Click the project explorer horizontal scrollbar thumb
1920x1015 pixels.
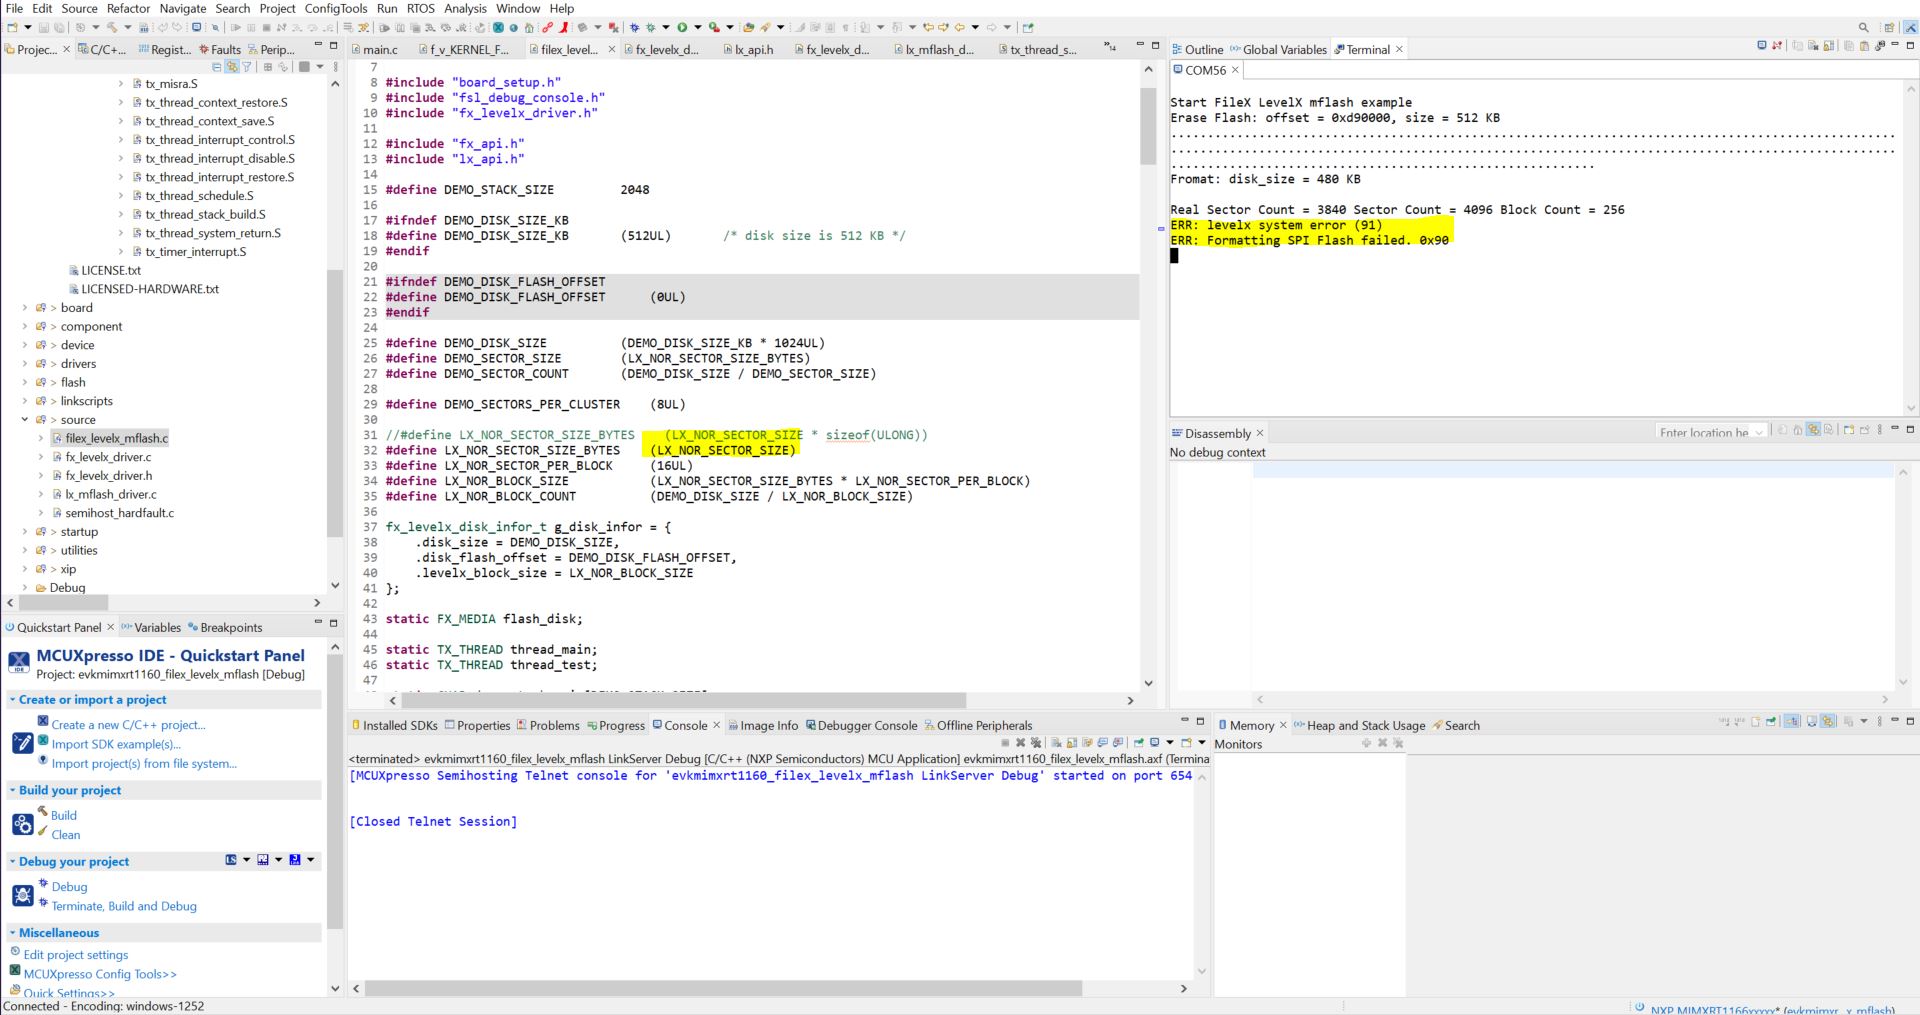[64, 603]
